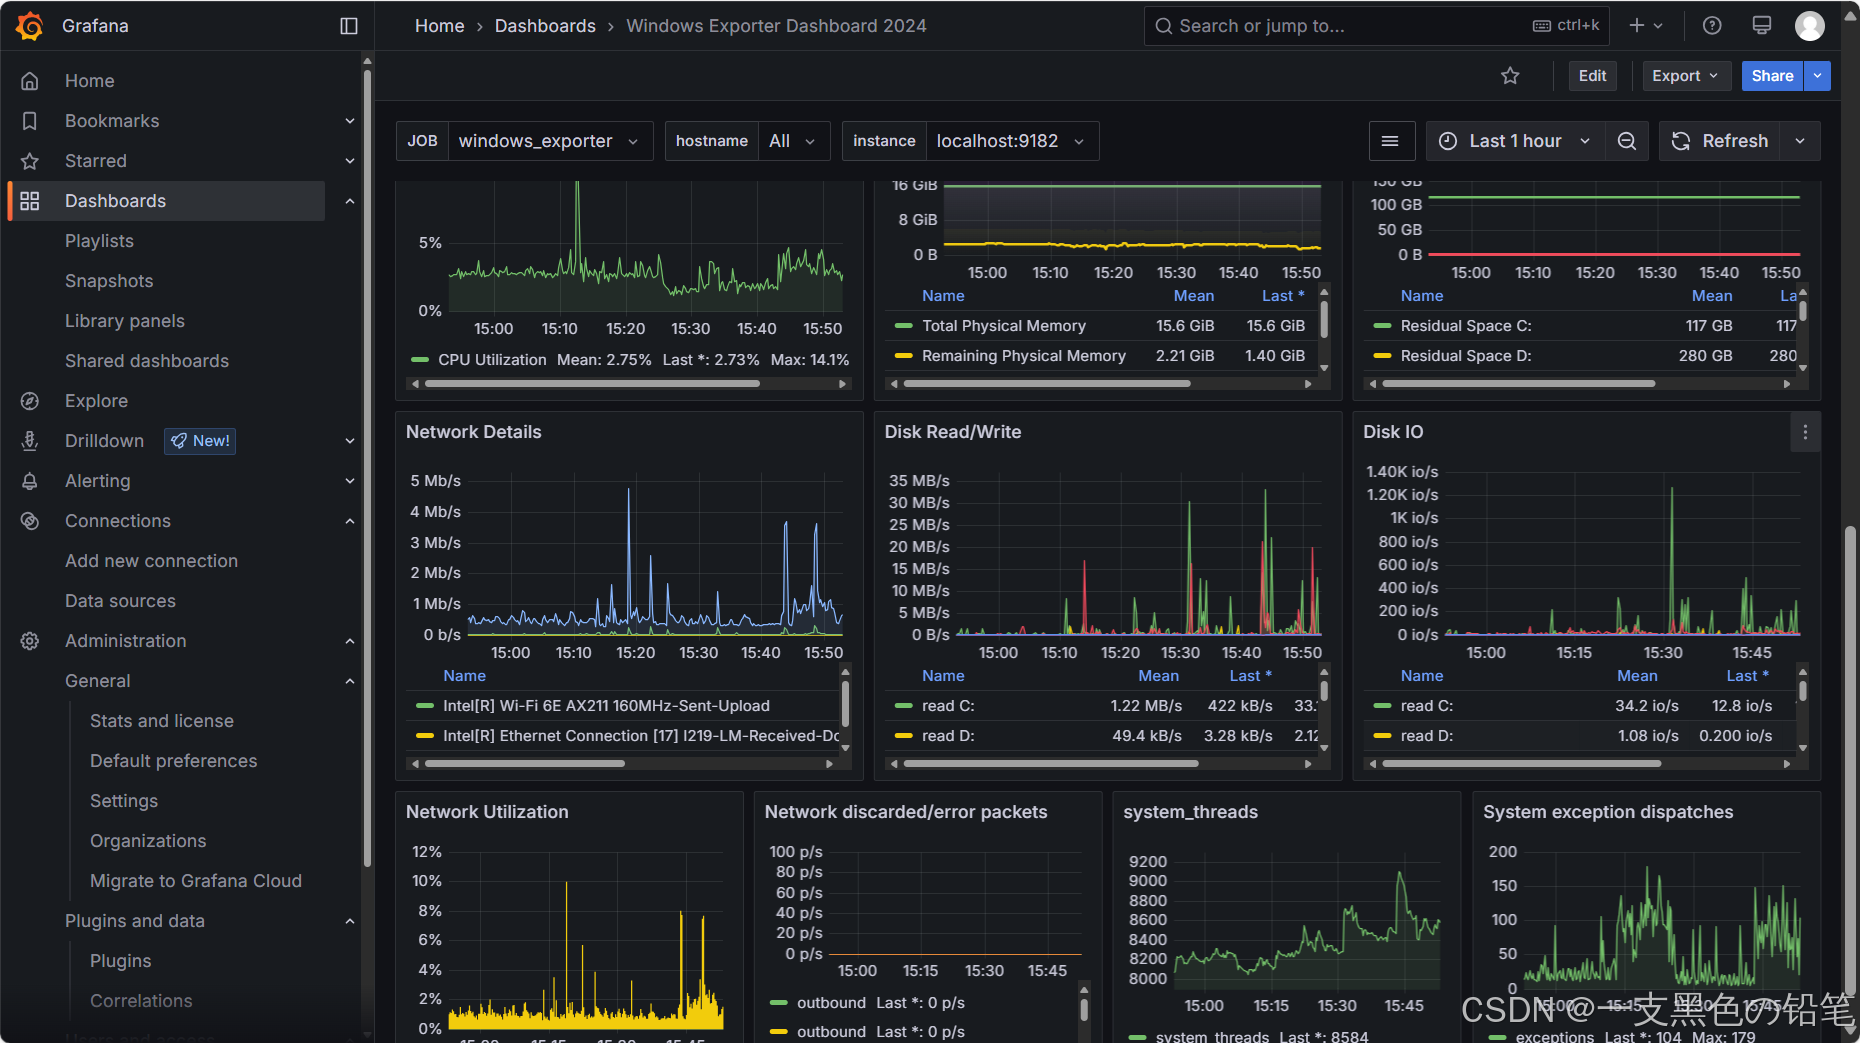The height and width of the screenshot is (1043, 1860).
Task: Sort Disk Read/Write legend by Mean column
Action: tap(1158, 676)
